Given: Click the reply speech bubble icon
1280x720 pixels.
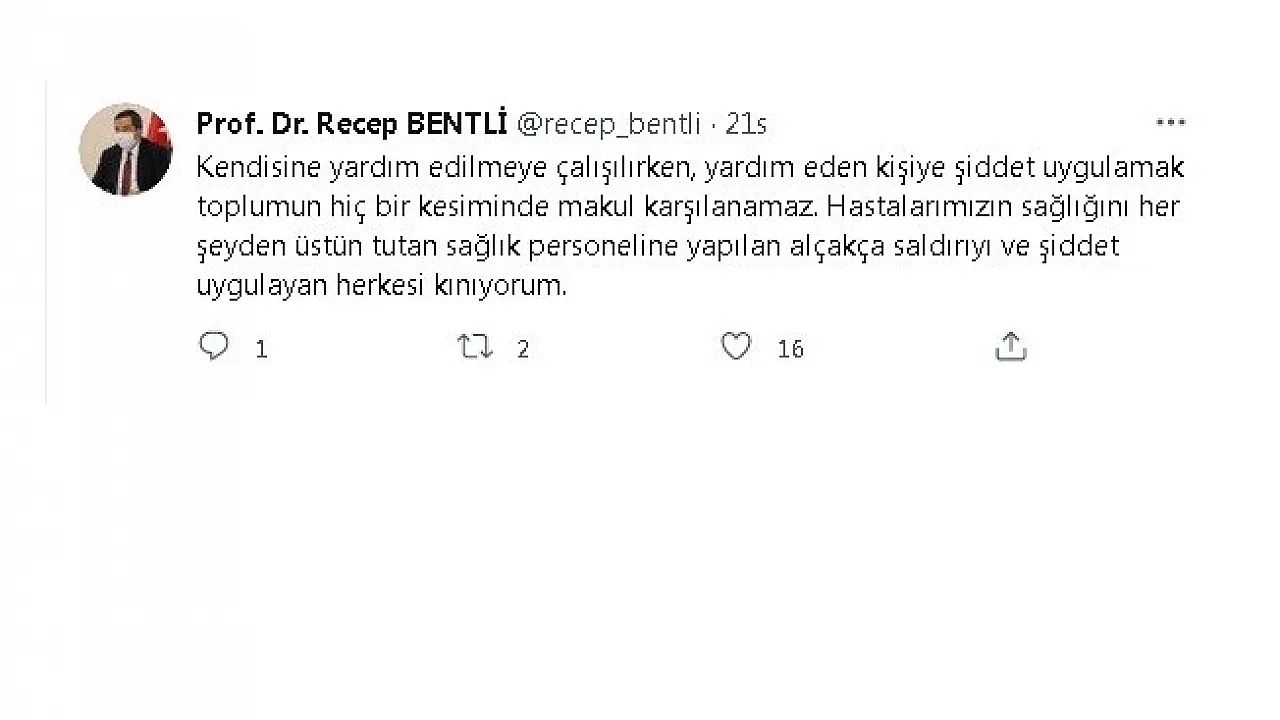Looking at the screenshot, I should pos(214,346).
